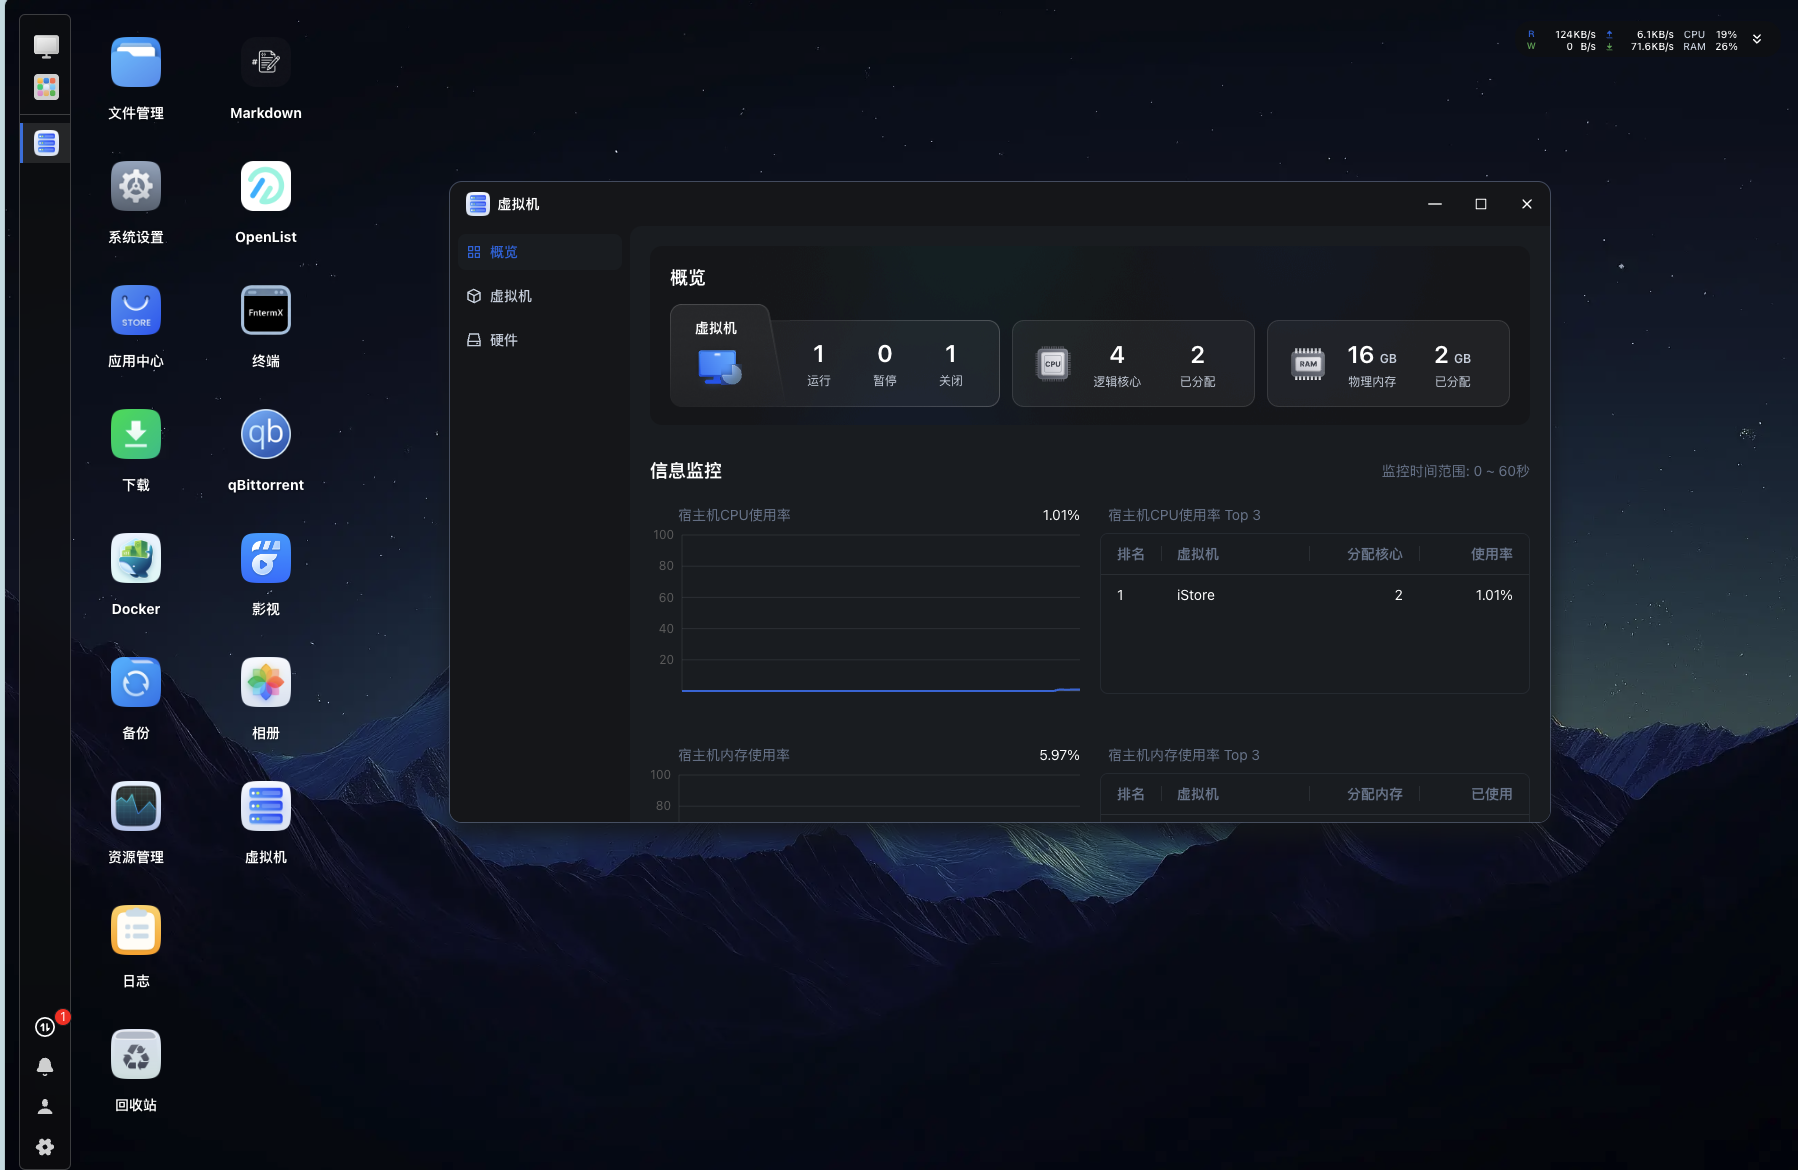
Task: Open the recycle bin (回收站)
Action: 136,1055
